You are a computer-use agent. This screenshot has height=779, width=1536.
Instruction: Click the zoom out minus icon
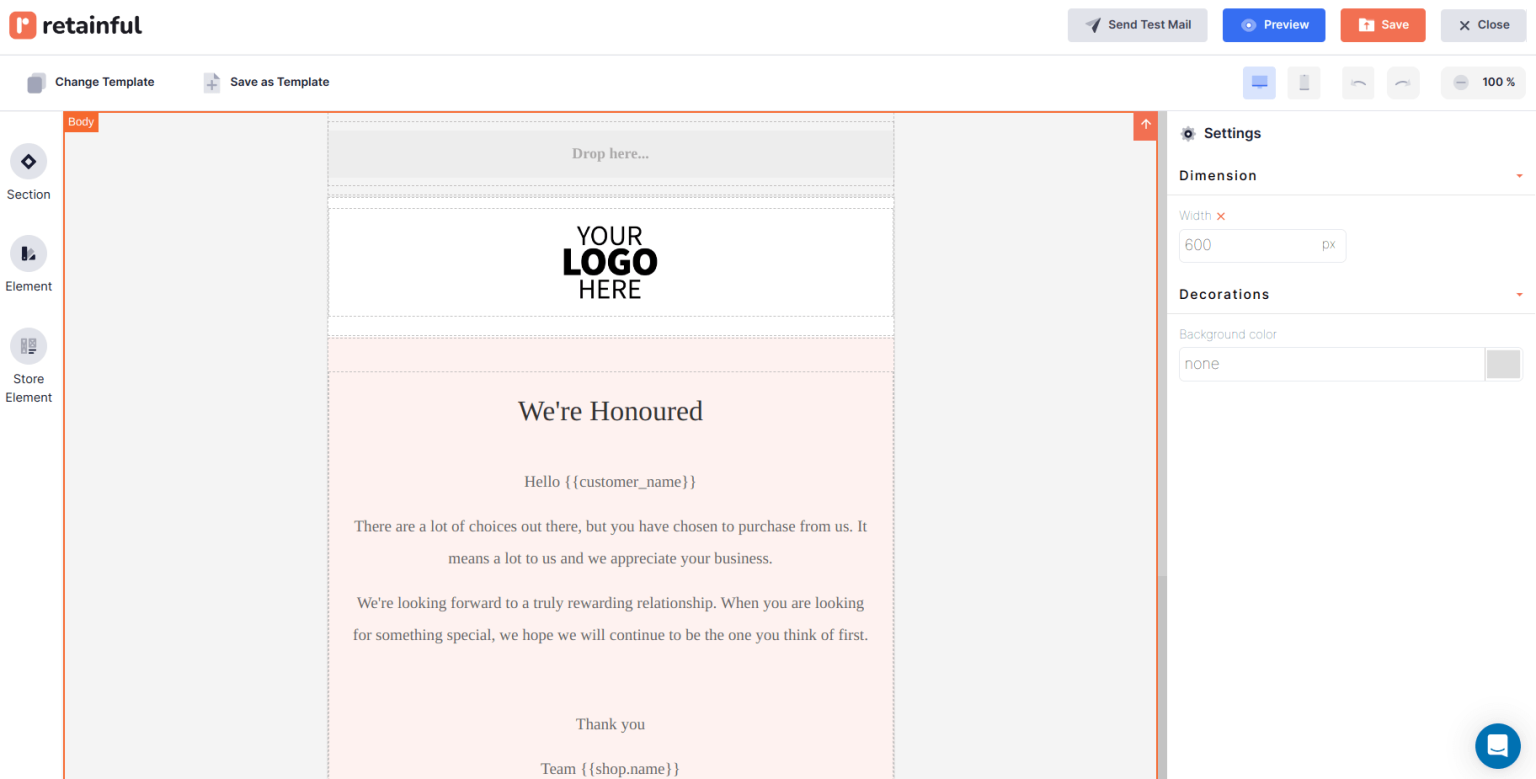pyautogui.click(x=1459, y=83)
